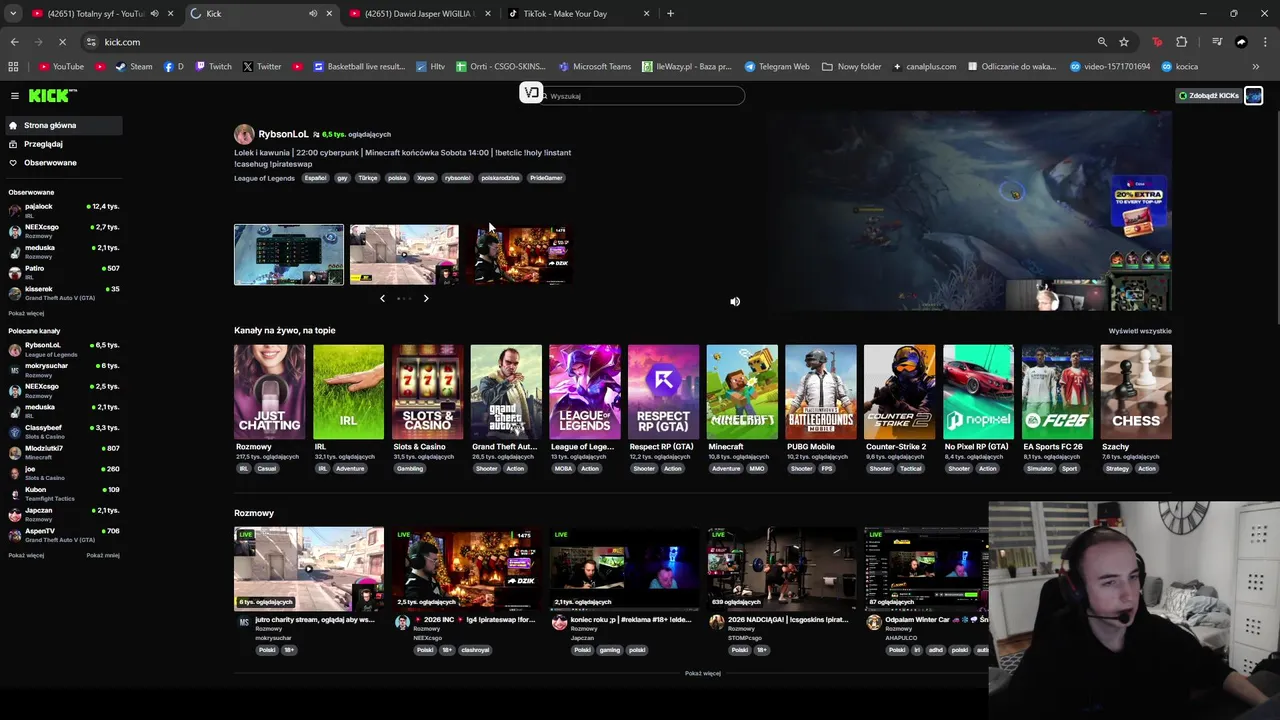Viewport: 1280px width, 720px height.
Task: Click the green KICK logo
Action: pyautogui.click(x=52, y=95)
